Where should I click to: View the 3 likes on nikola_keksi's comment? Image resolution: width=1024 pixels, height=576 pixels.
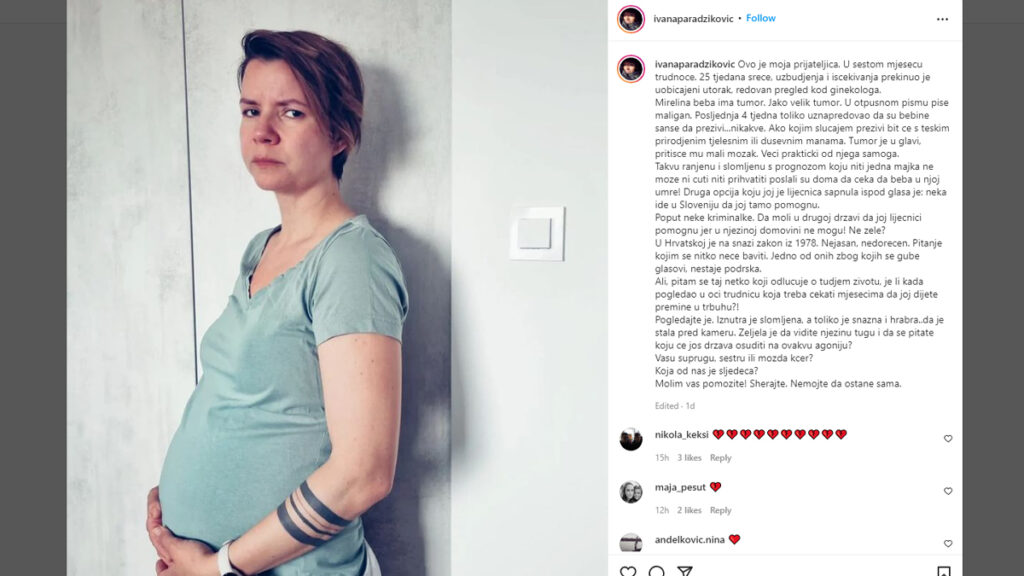click(689, 458)
